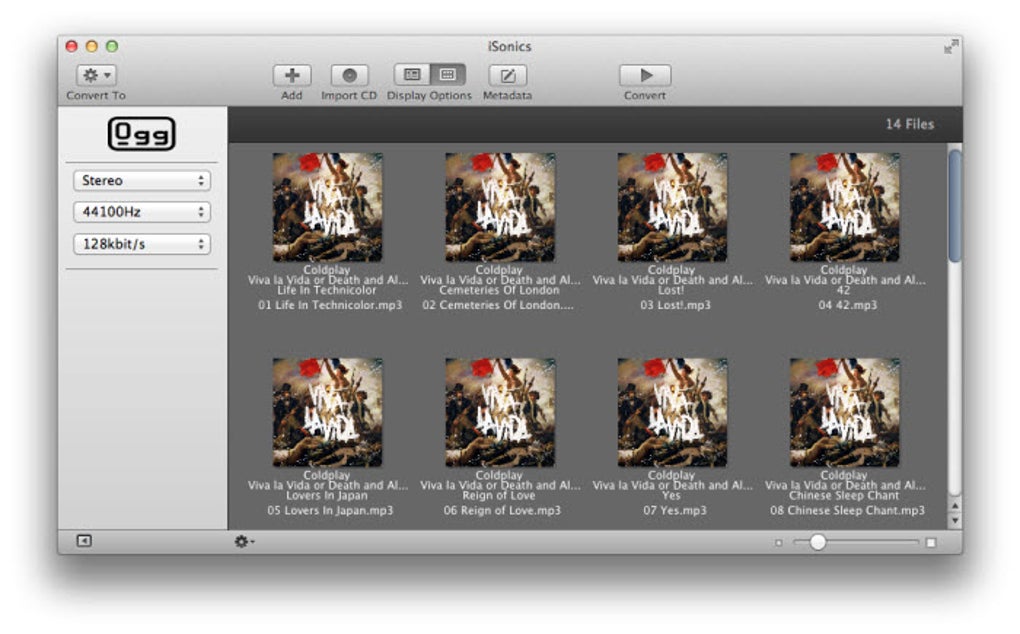Select the 04 42.mp3 album cover
1020x634 pixels.
click(844, 207)
